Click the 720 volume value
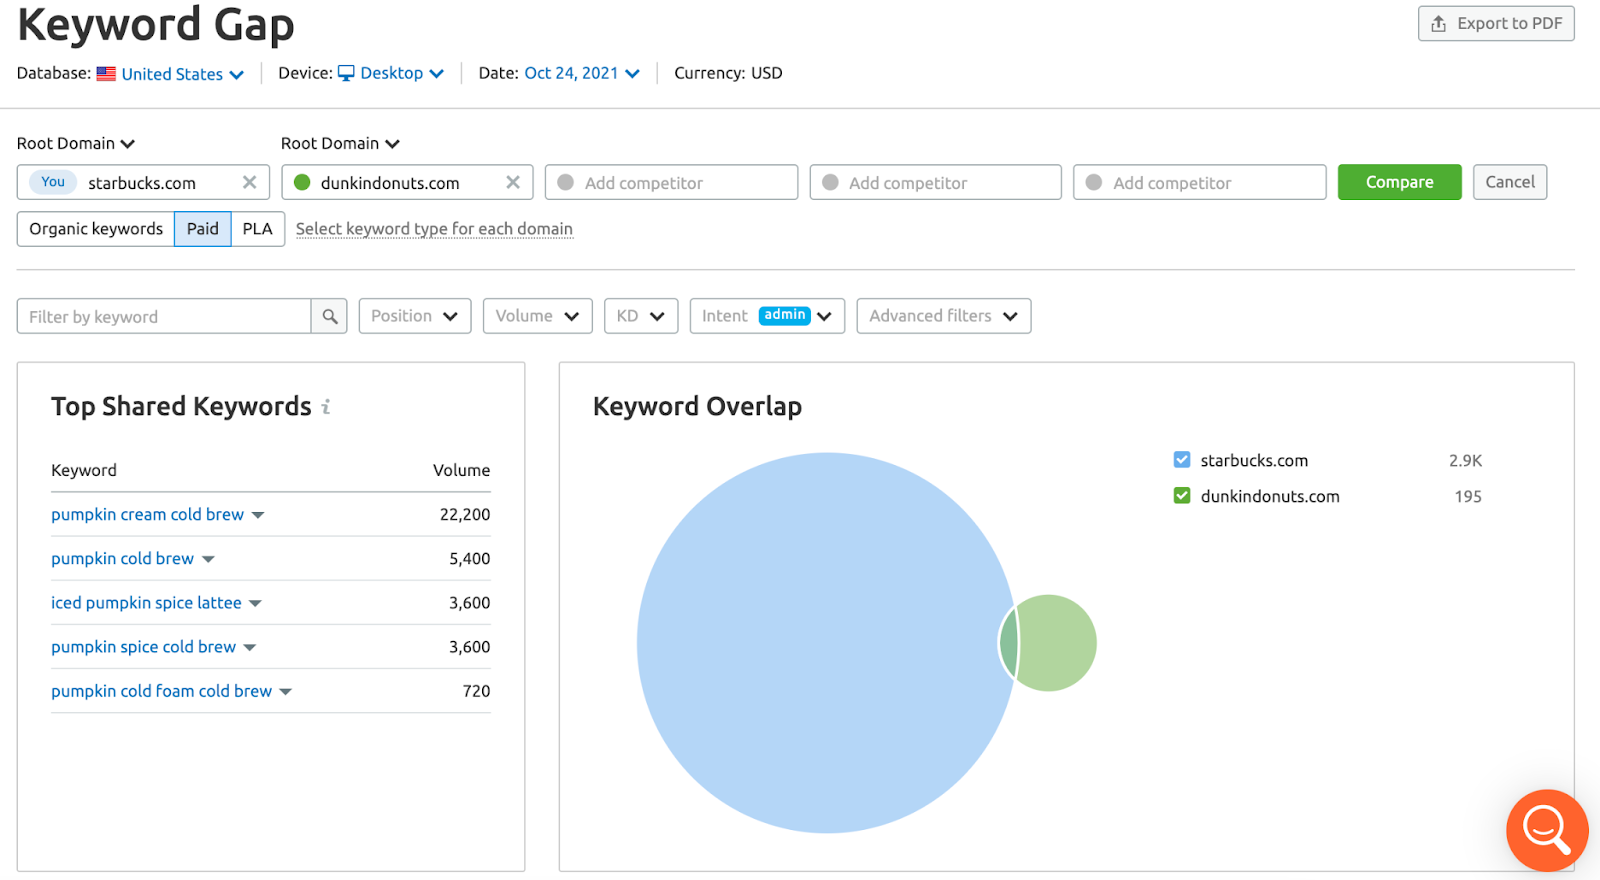1600x880 pixels. coord(476,690)
